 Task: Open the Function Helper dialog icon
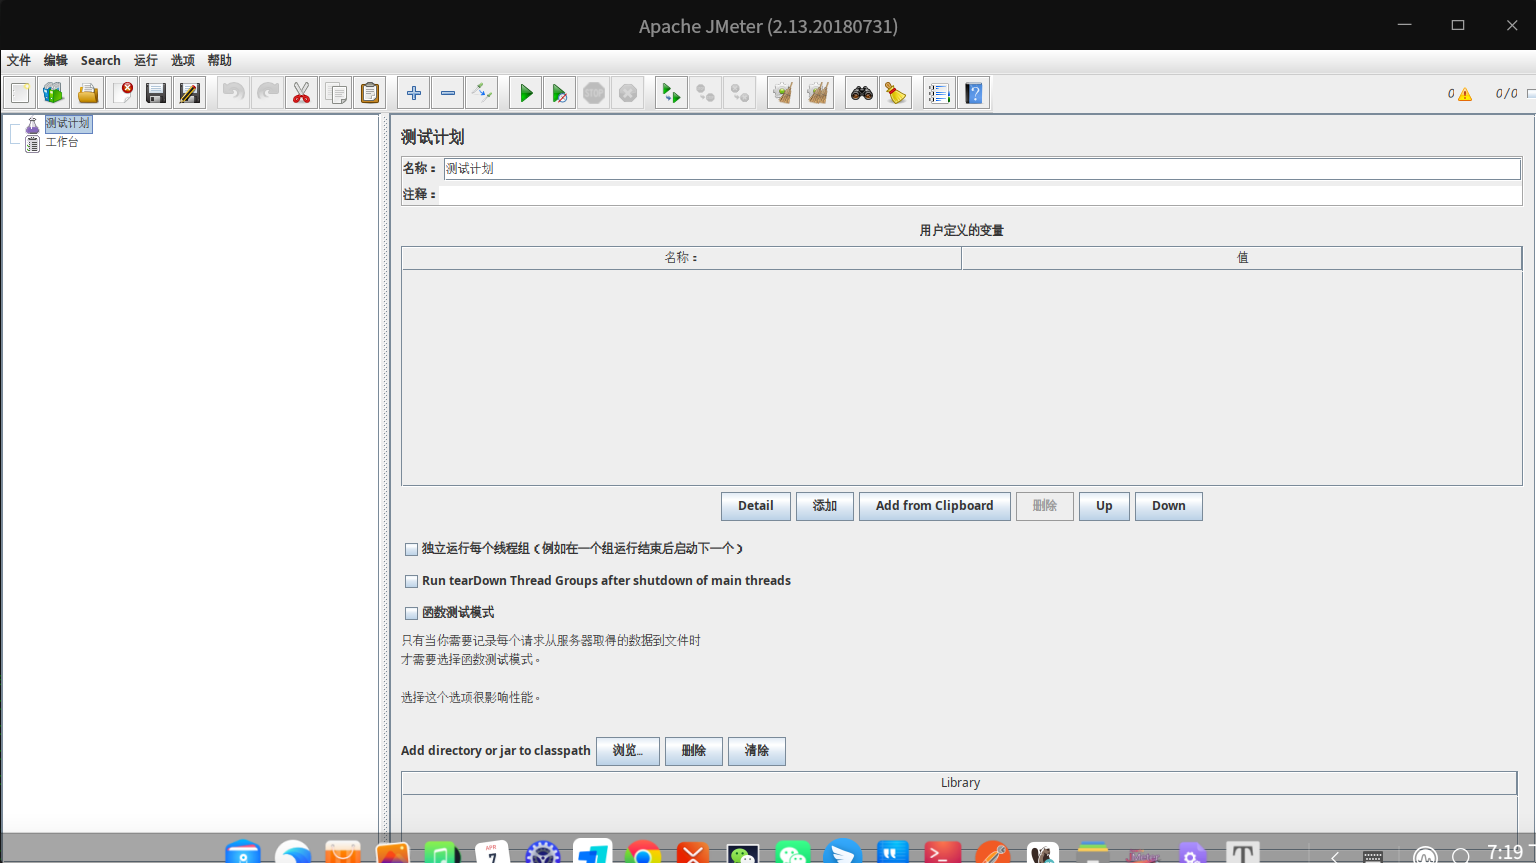click(x=939, y=93)
